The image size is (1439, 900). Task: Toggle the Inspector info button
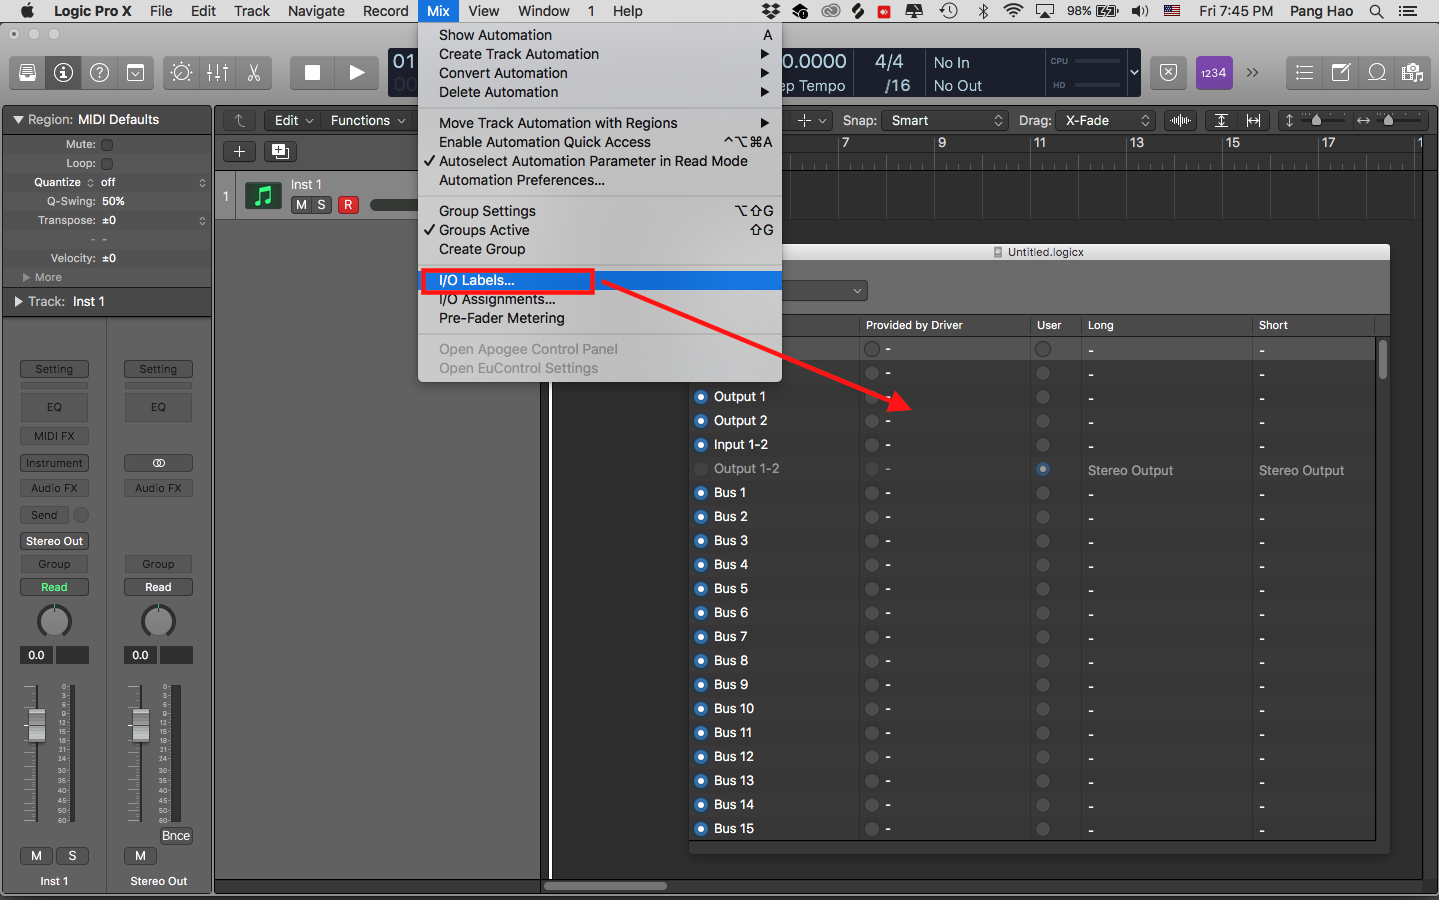pyautogui.click(x=63, y=72)
